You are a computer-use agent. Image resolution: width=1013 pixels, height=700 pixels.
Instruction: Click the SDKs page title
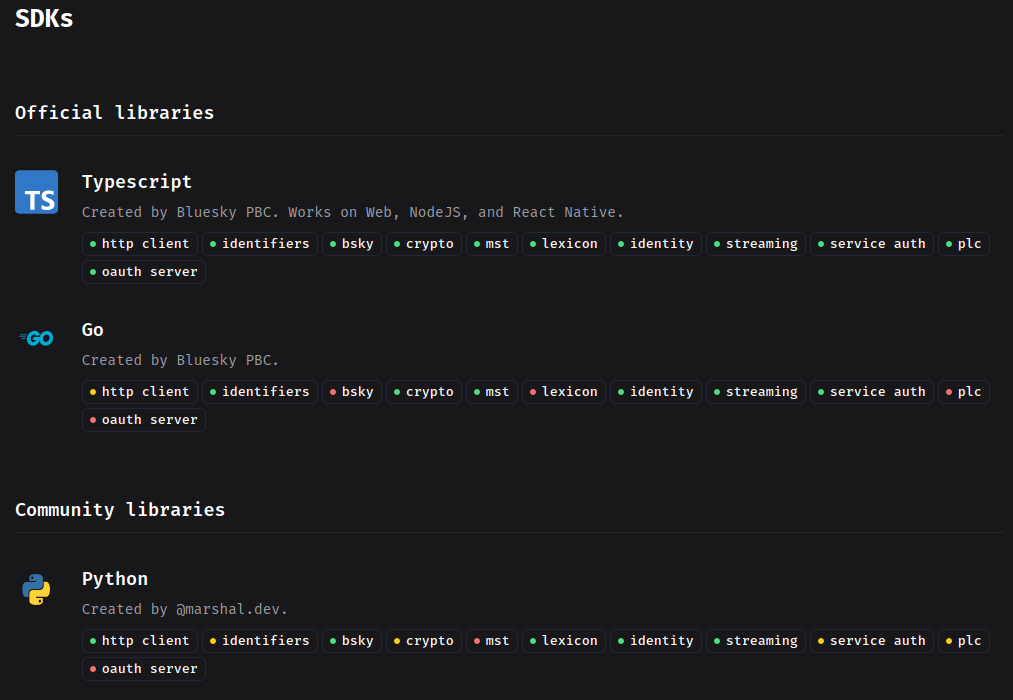(x=43, y=17)
